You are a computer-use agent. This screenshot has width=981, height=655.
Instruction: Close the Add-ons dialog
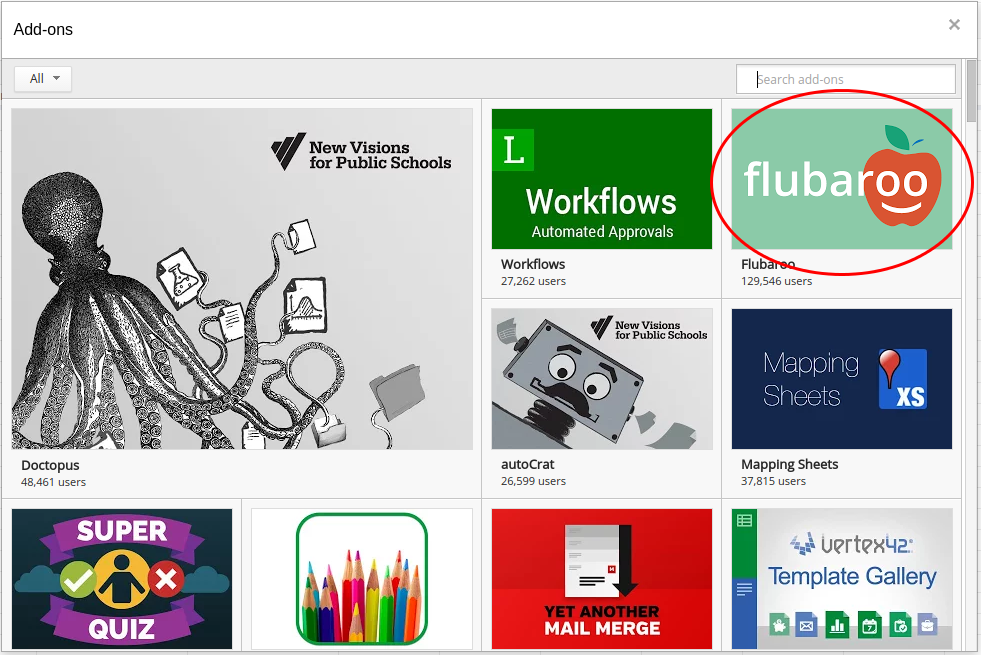pyautogui.click(x=954, y=24)
